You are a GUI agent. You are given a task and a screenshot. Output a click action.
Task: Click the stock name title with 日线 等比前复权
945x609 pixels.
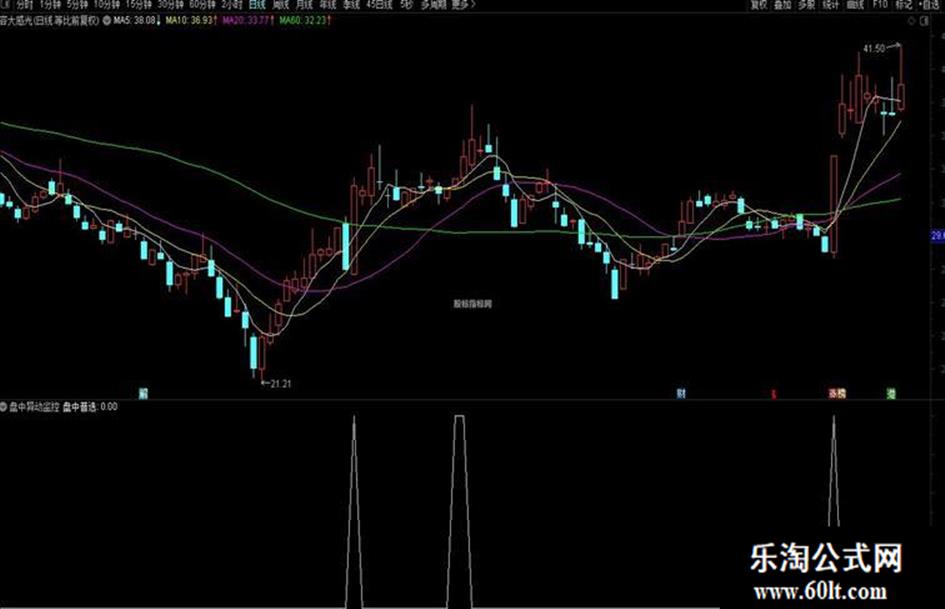[50, 21]
